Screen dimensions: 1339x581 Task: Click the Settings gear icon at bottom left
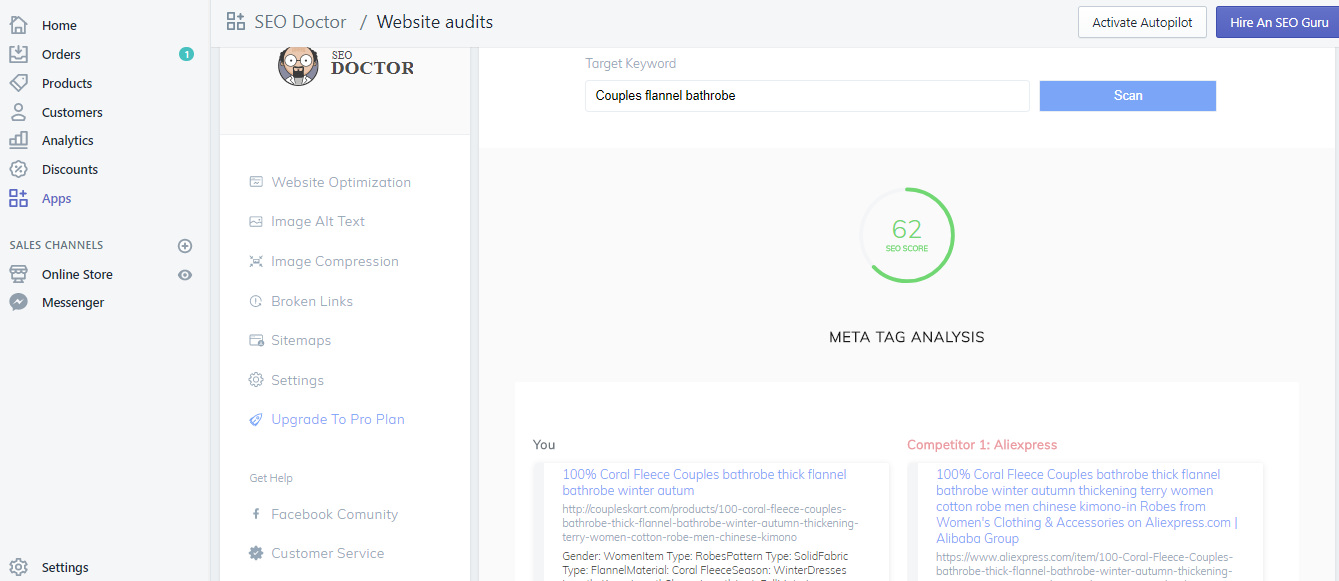click(18, 567)
